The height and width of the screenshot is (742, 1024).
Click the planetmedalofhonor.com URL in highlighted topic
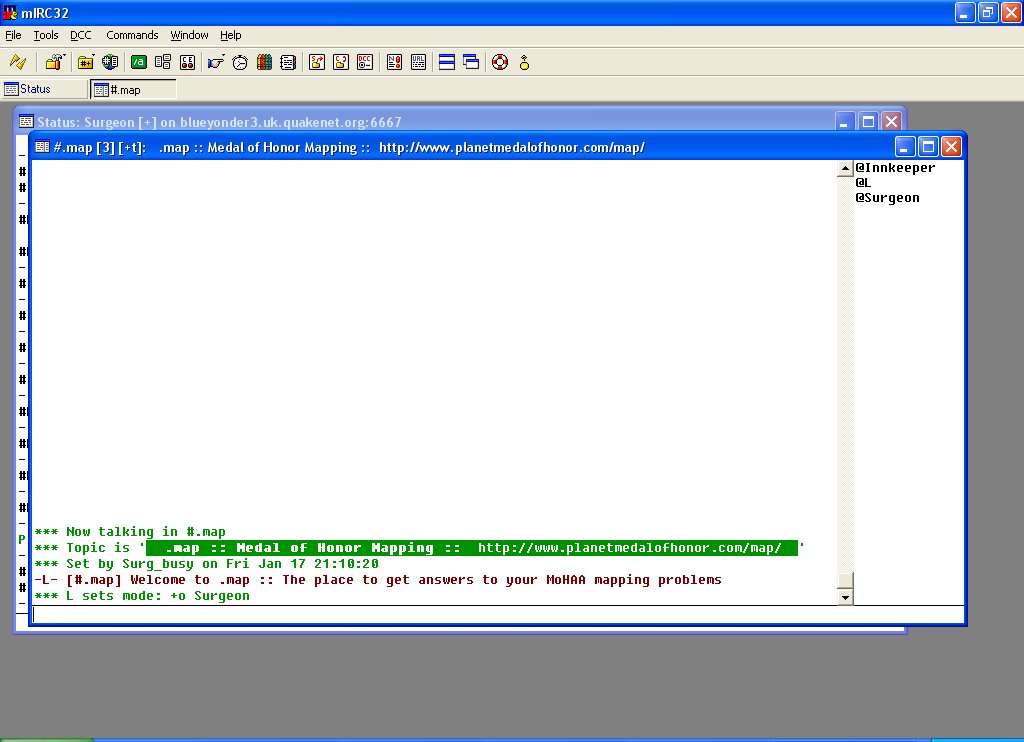tap(629, 548)
